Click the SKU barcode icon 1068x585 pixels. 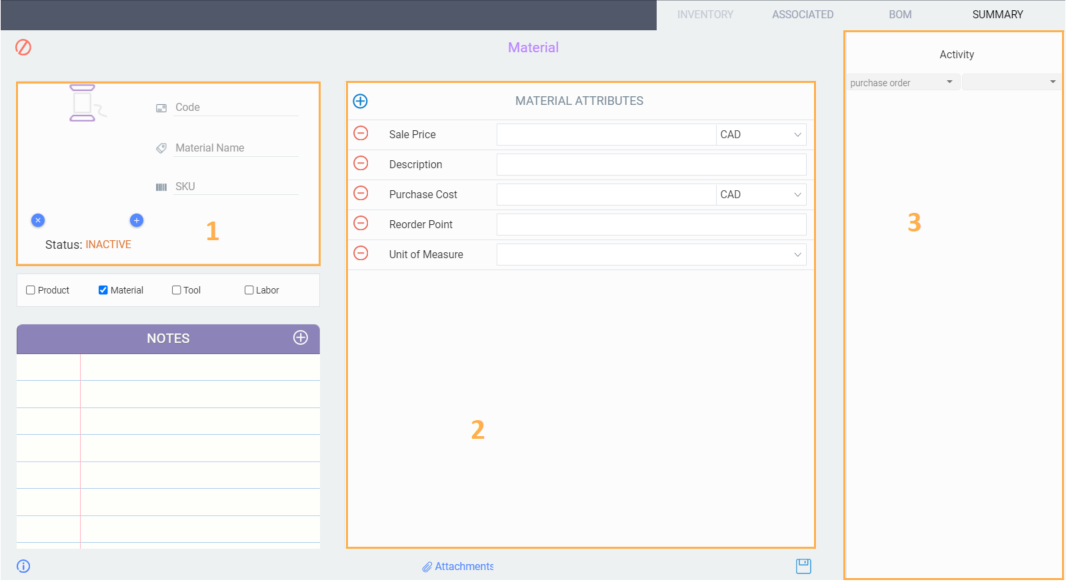point(161,187)
